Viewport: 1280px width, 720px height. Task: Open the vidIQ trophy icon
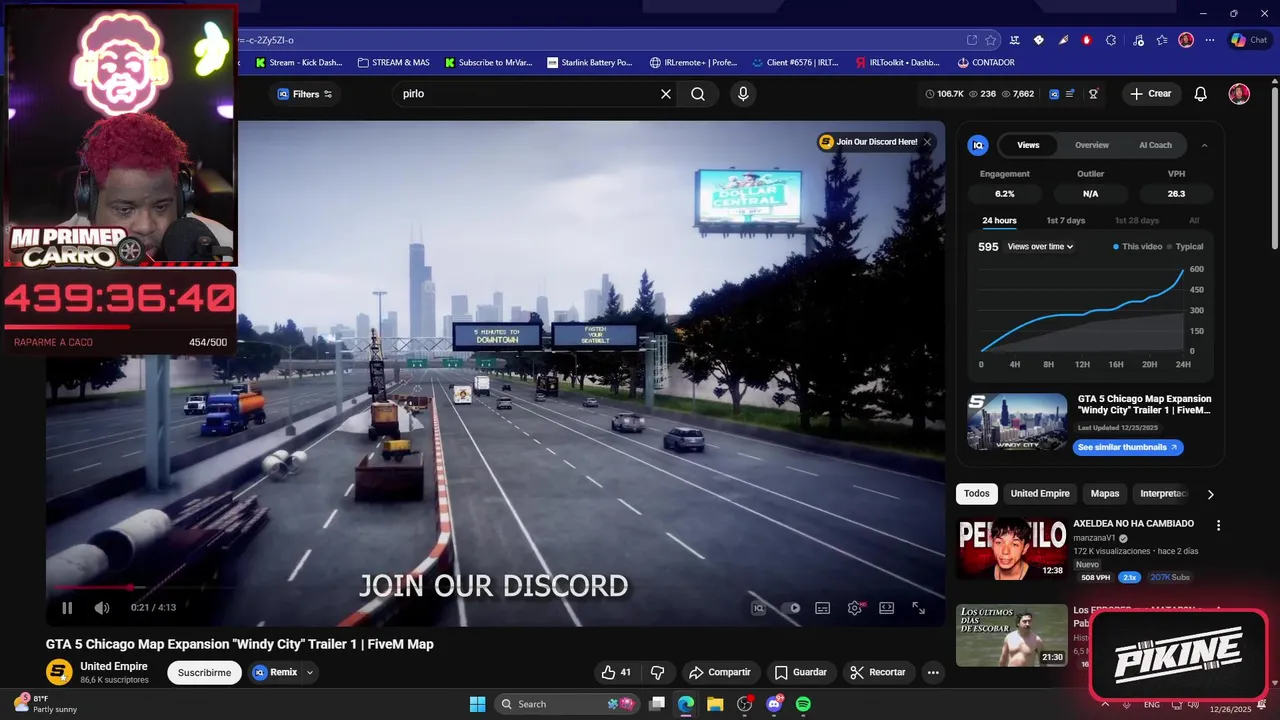[x=1094, y=94]
